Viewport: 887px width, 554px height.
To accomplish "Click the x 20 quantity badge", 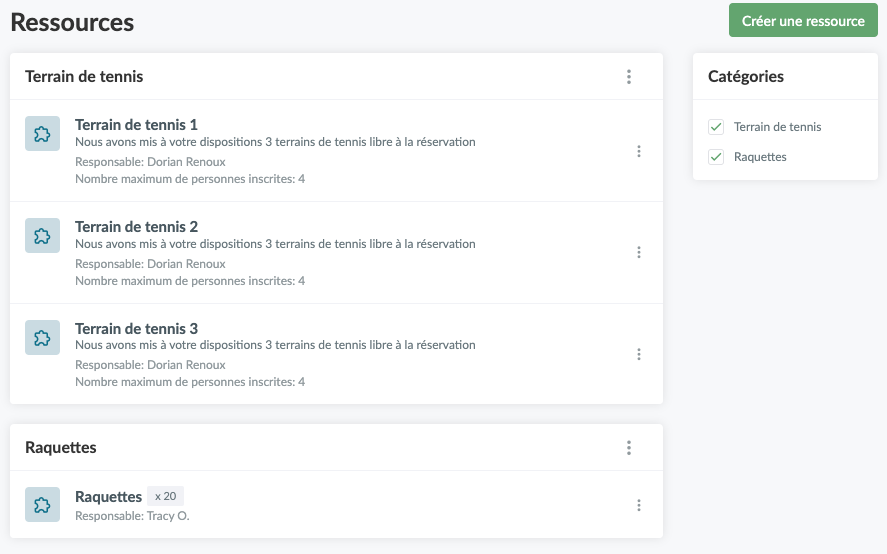I will coord(165,496).
